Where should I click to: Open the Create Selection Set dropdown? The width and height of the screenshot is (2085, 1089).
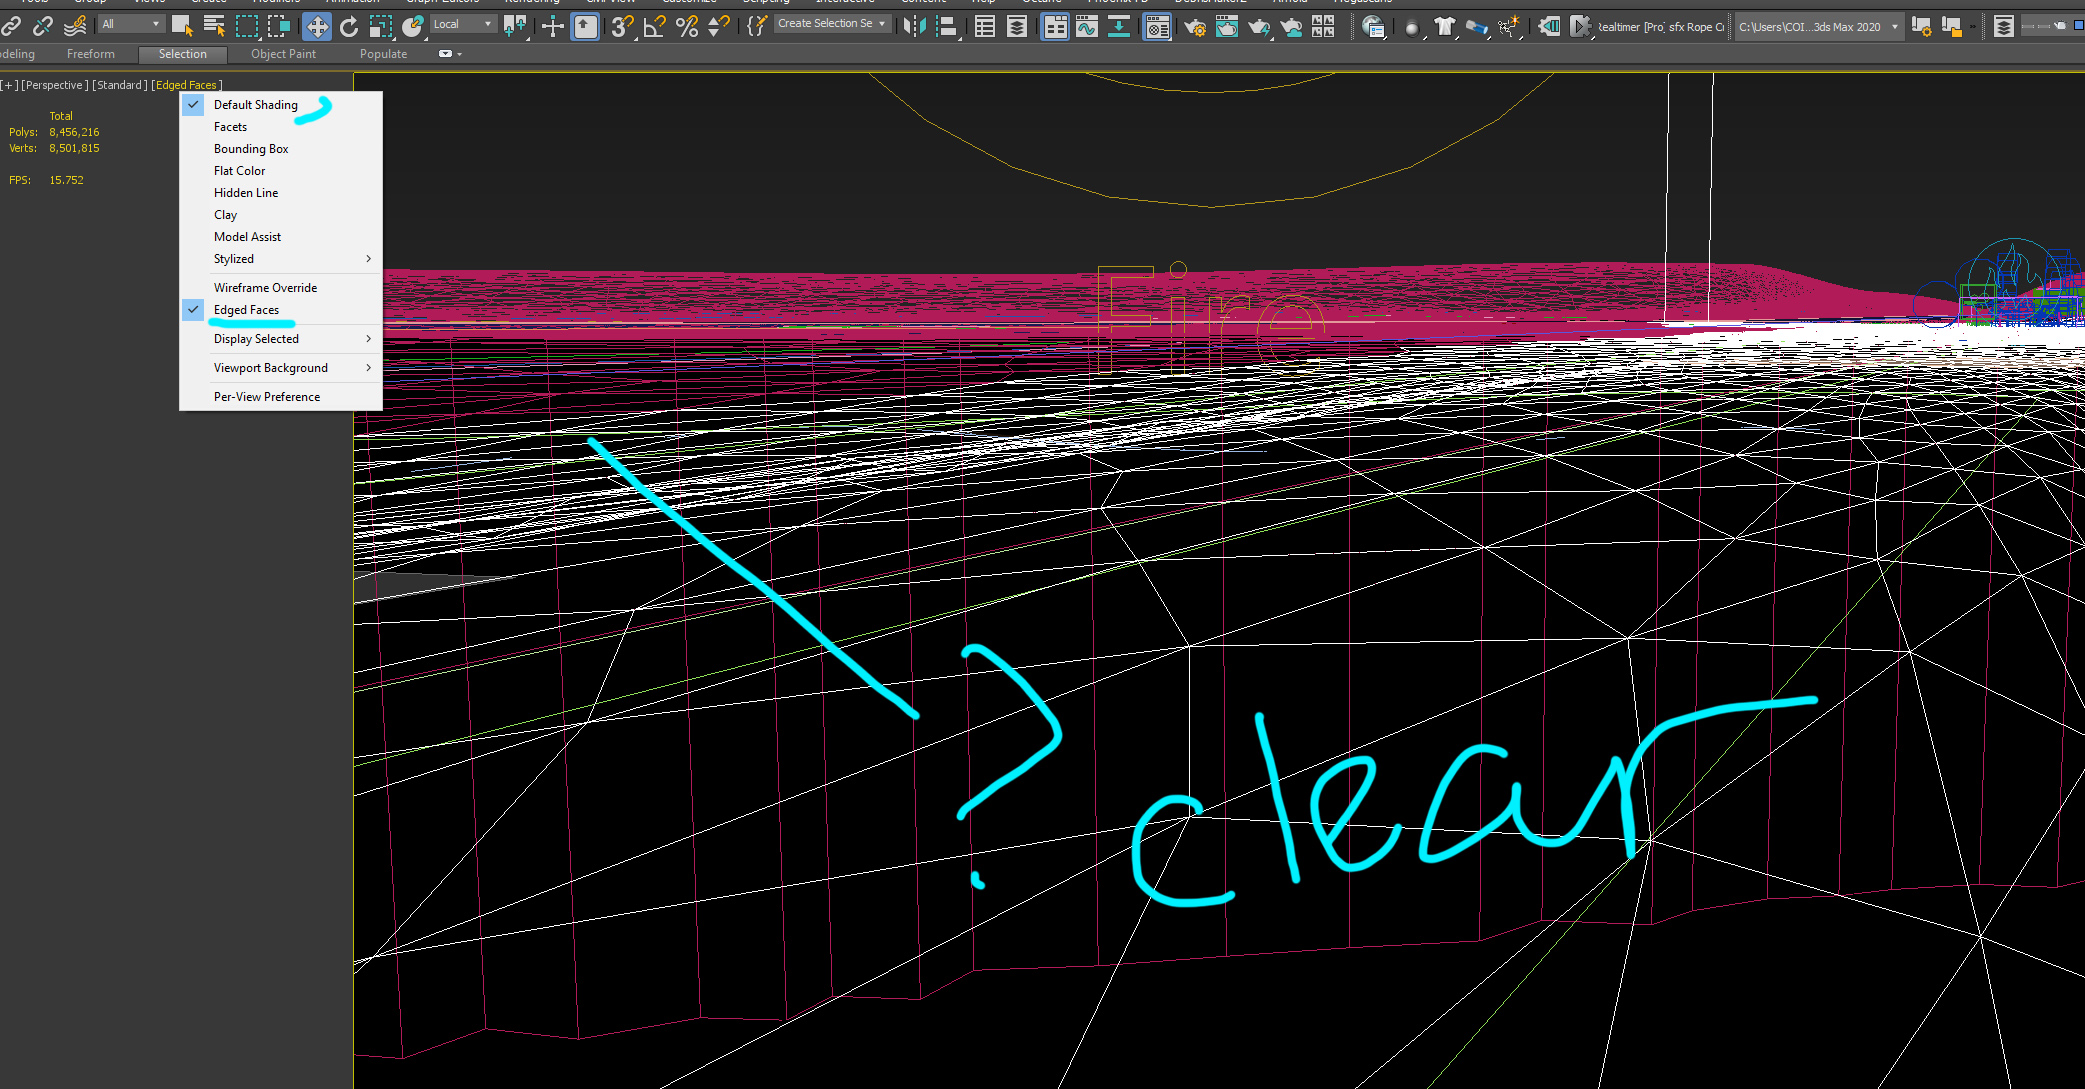pyautogui.click(x=831, y=24)
